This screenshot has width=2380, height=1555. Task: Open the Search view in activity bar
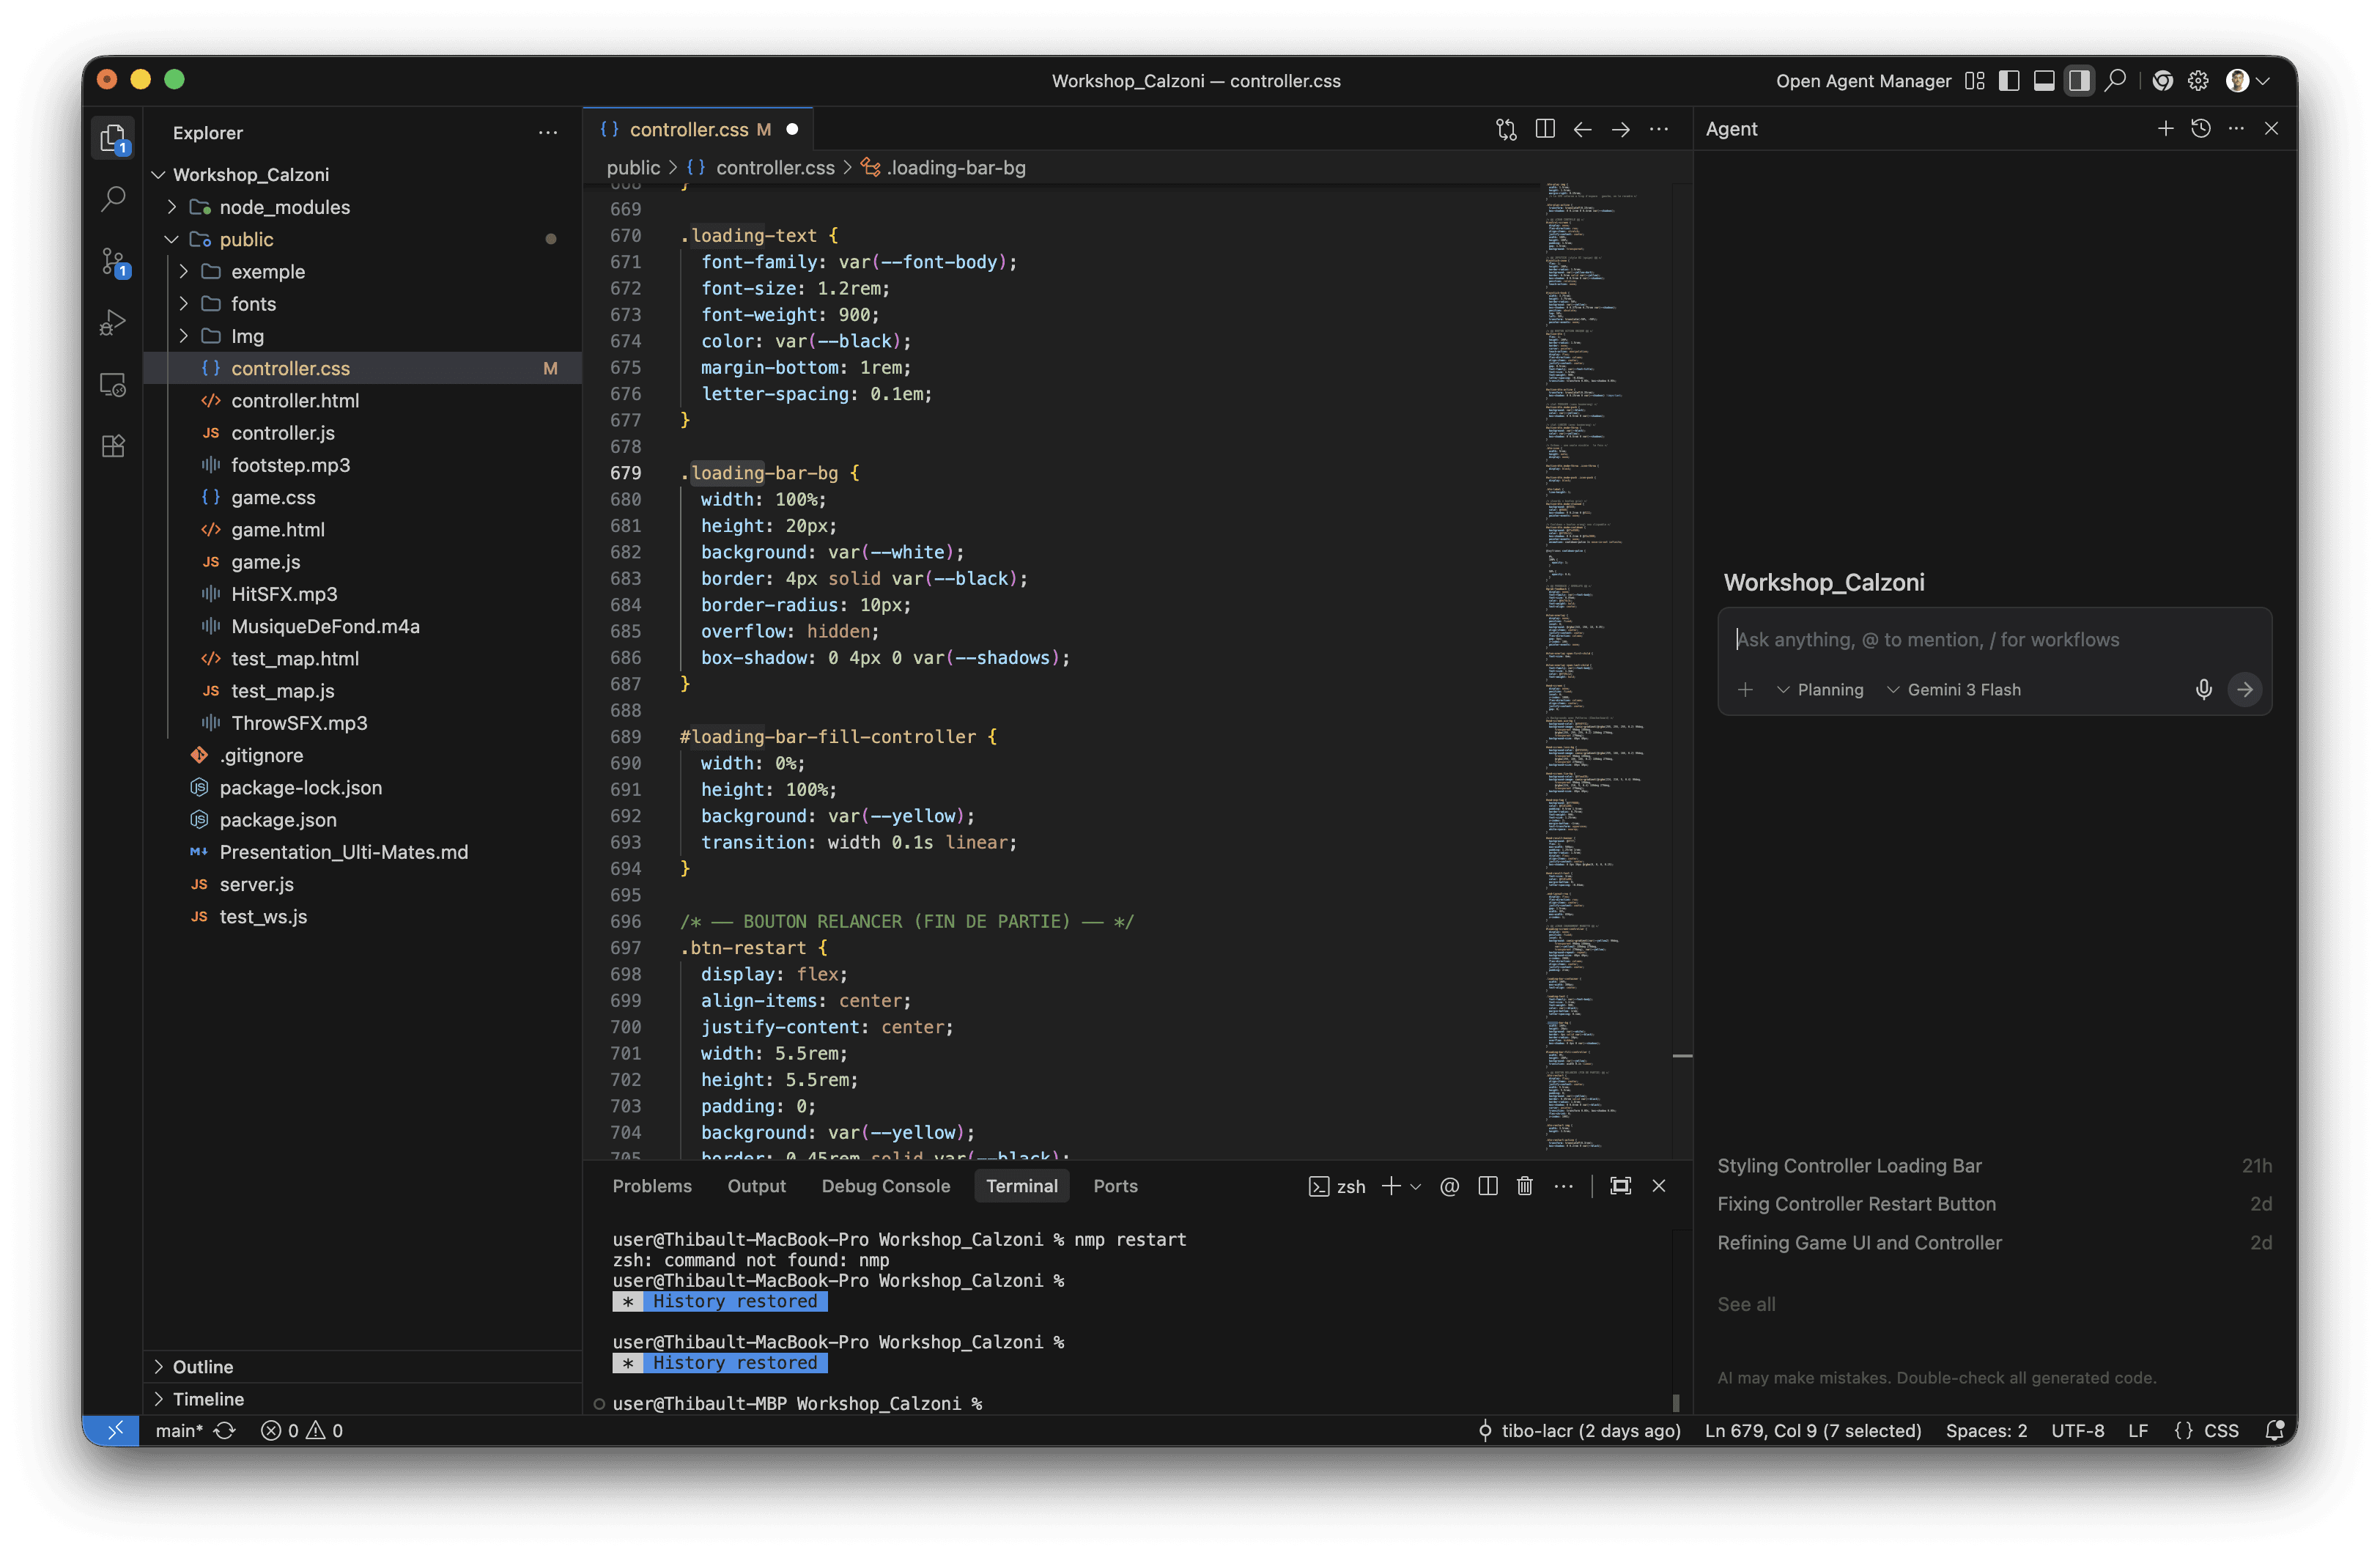pos(113,199)
